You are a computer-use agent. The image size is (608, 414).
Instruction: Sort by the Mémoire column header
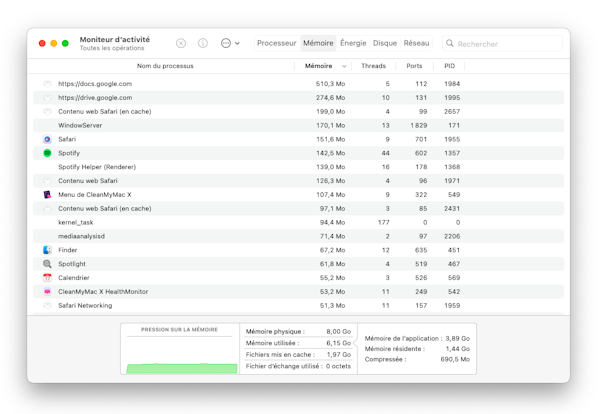click(318, 66)
